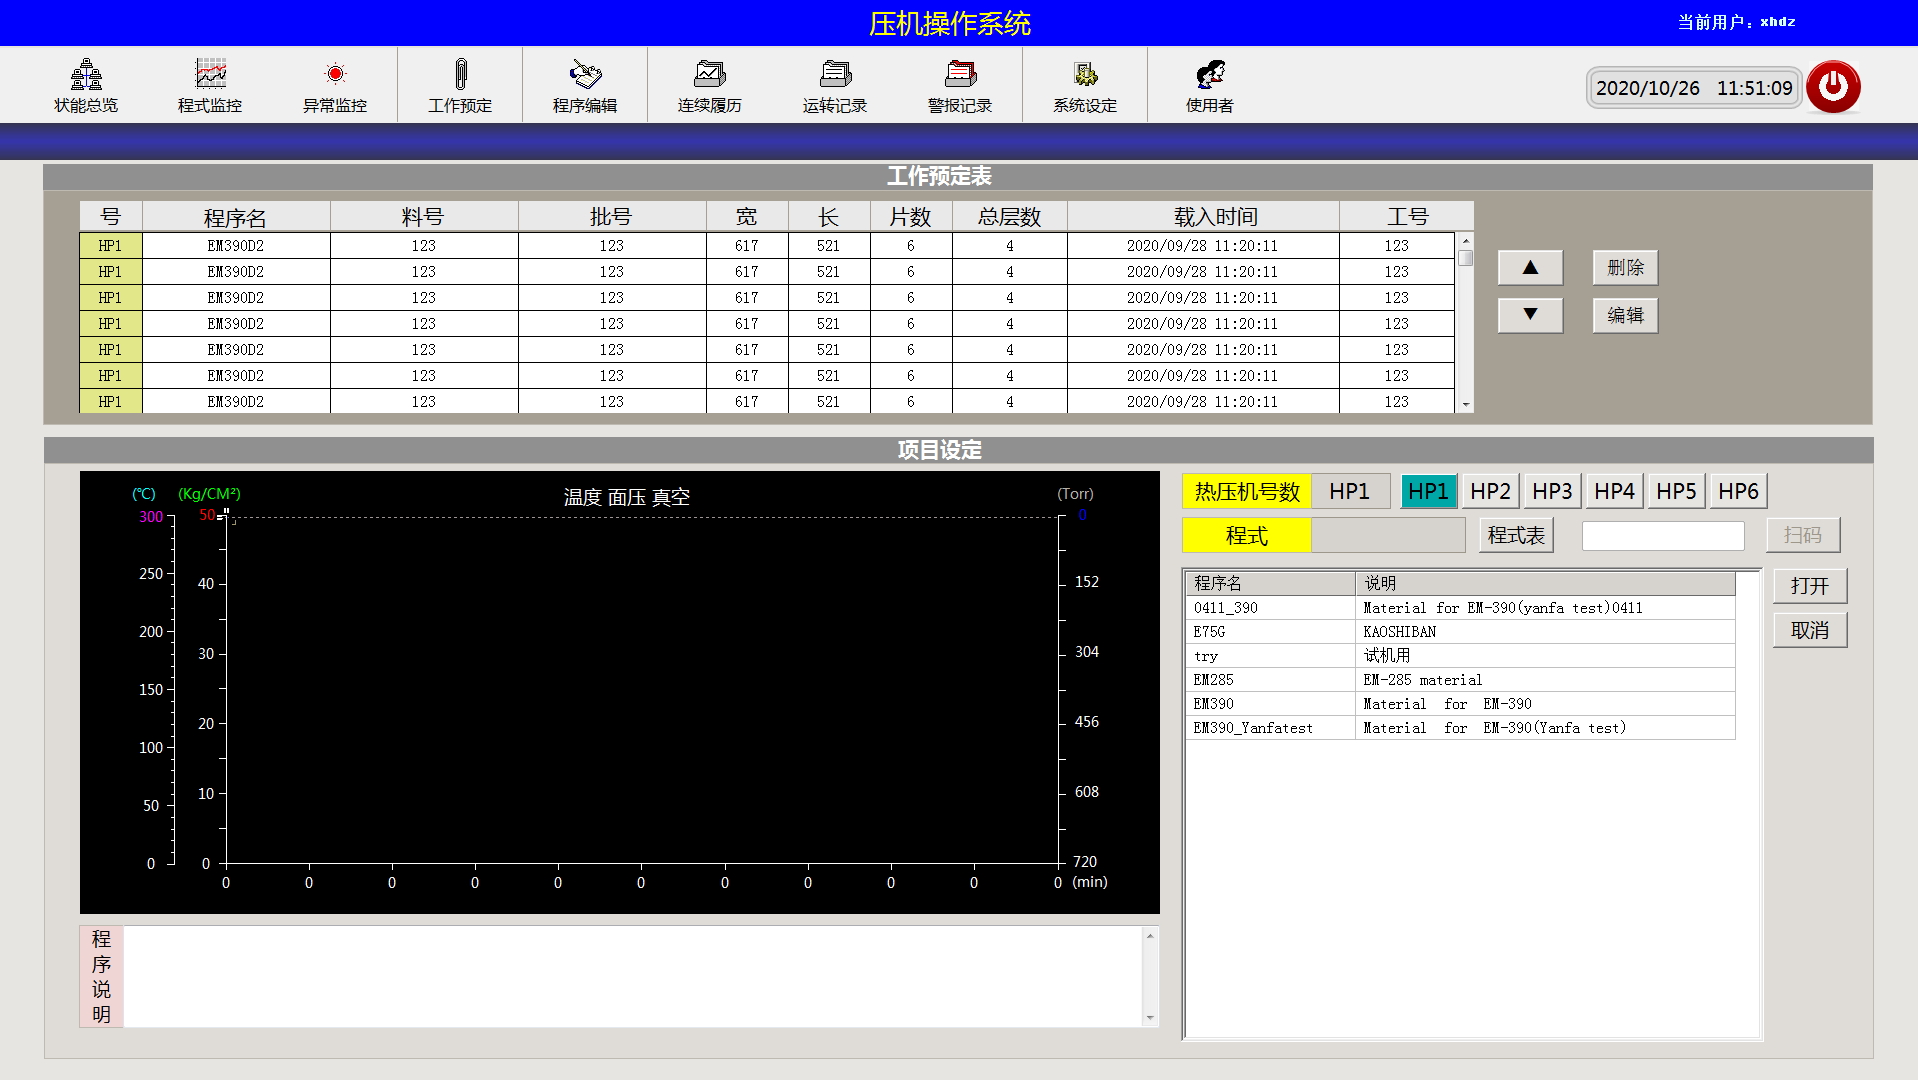
Task: Select the HP1 press toggle button
Action: coord(1428,491)
